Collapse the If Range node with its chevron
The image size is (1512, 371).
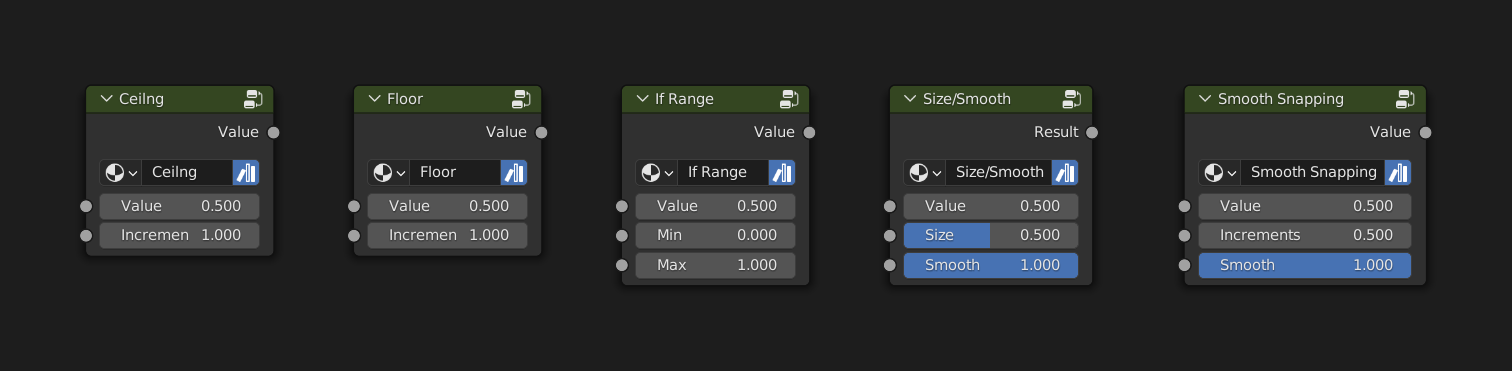click(x=641, y=99)
